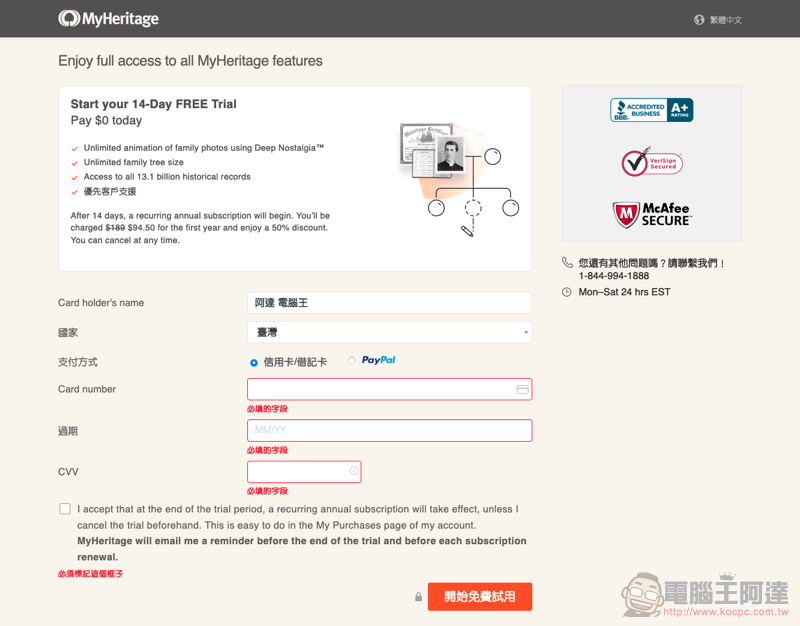
Task: Click the credit card icon in Card number field
Action: 522,389
